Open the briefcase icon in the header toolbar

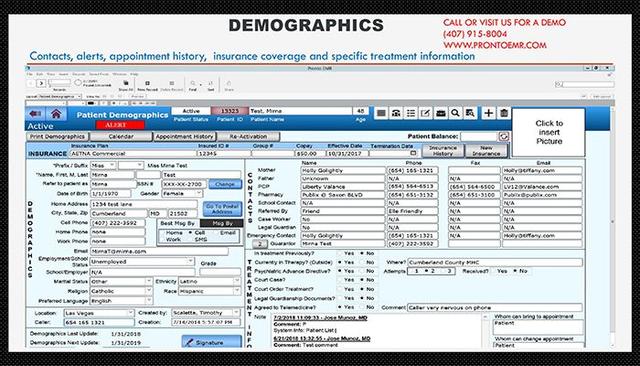point(440,113)
